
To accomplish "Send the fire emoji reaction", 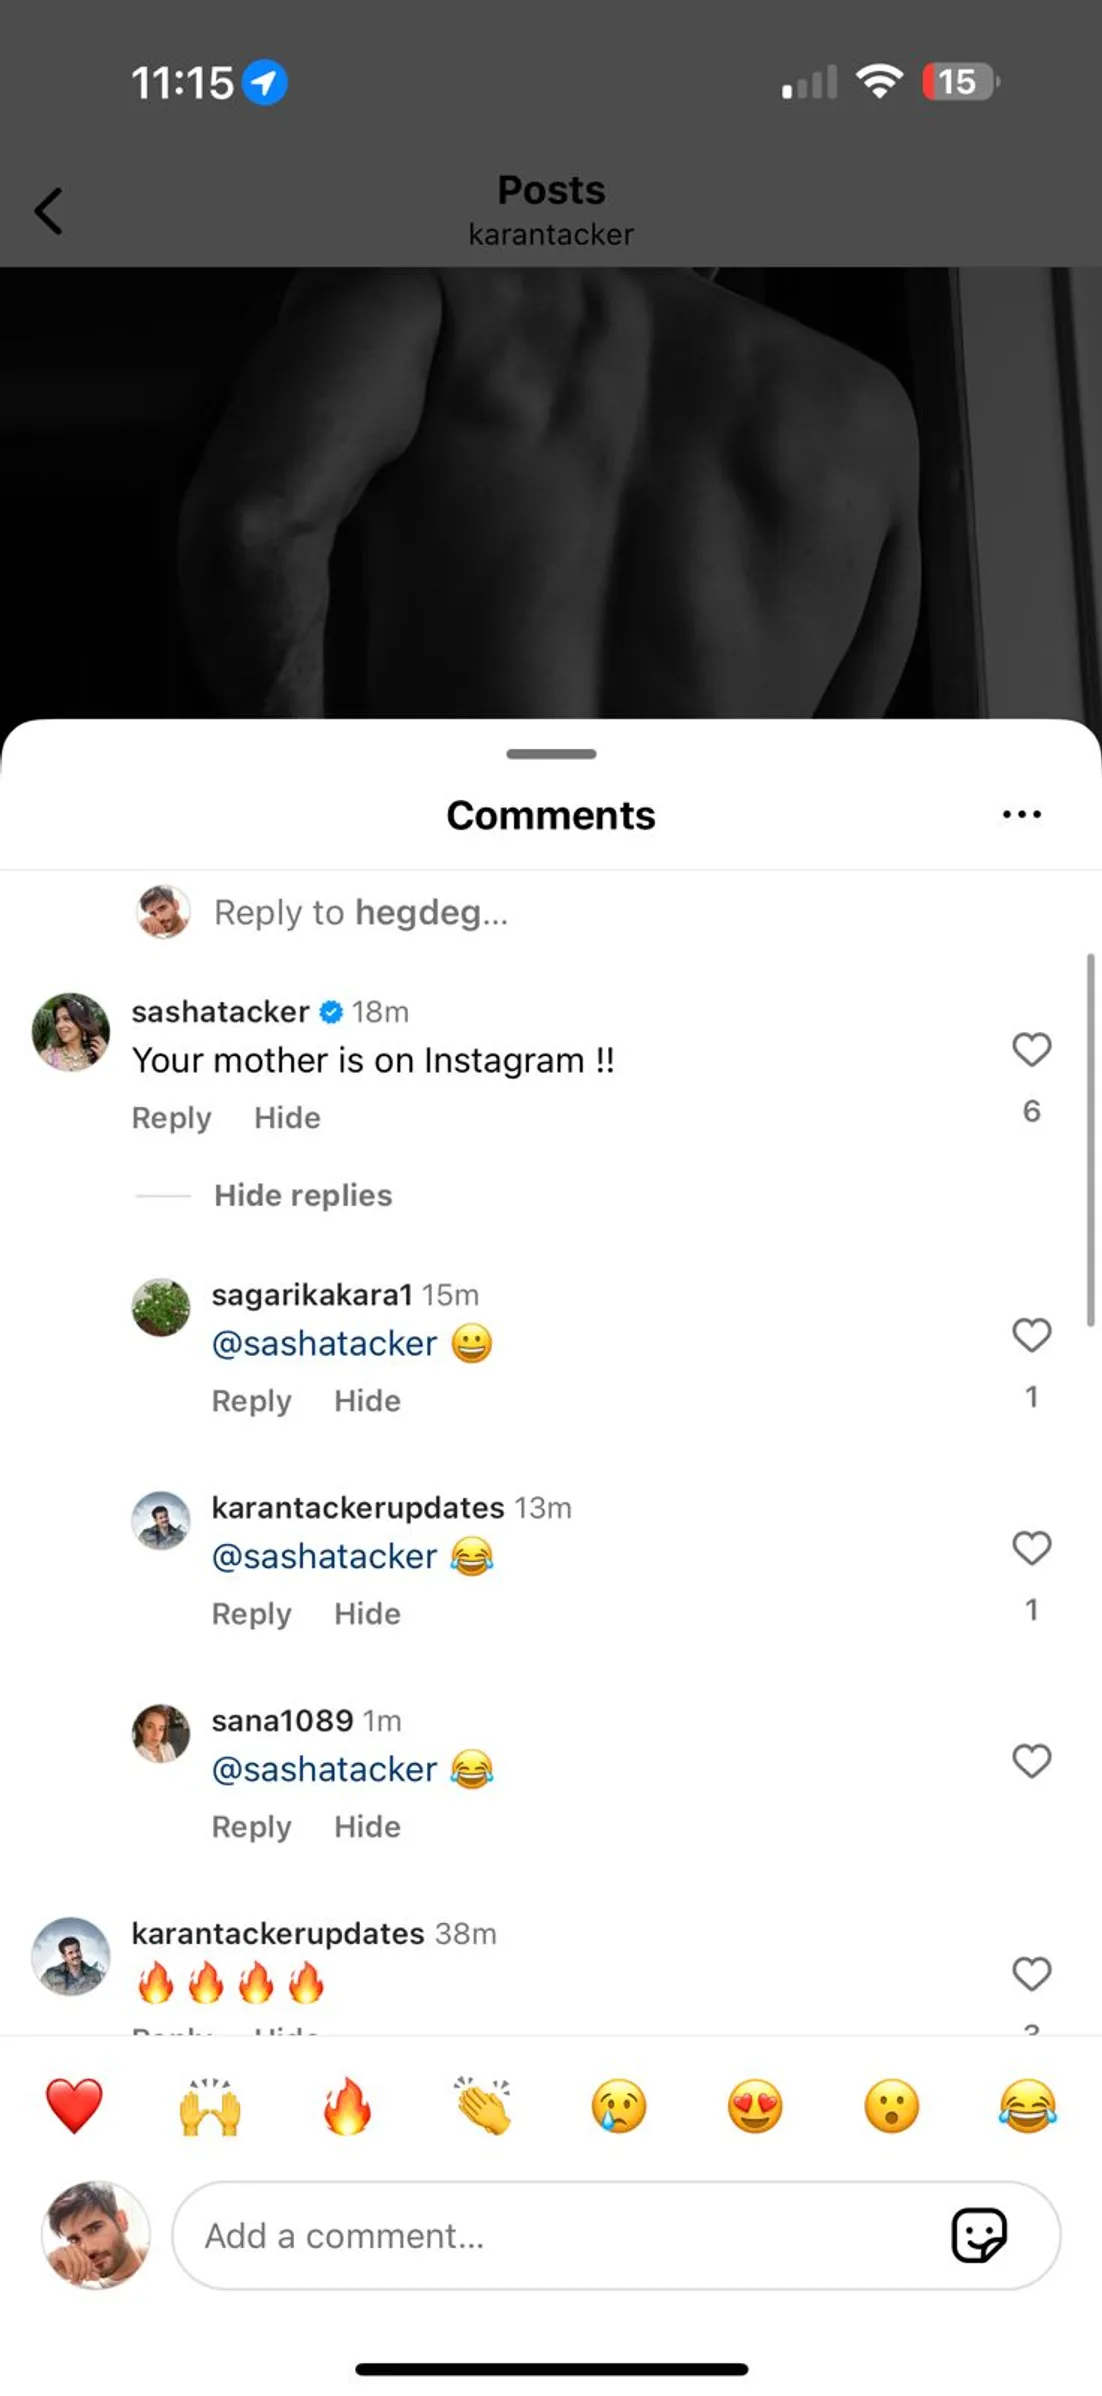I will pyautogui.click(x=347, y=2105).
